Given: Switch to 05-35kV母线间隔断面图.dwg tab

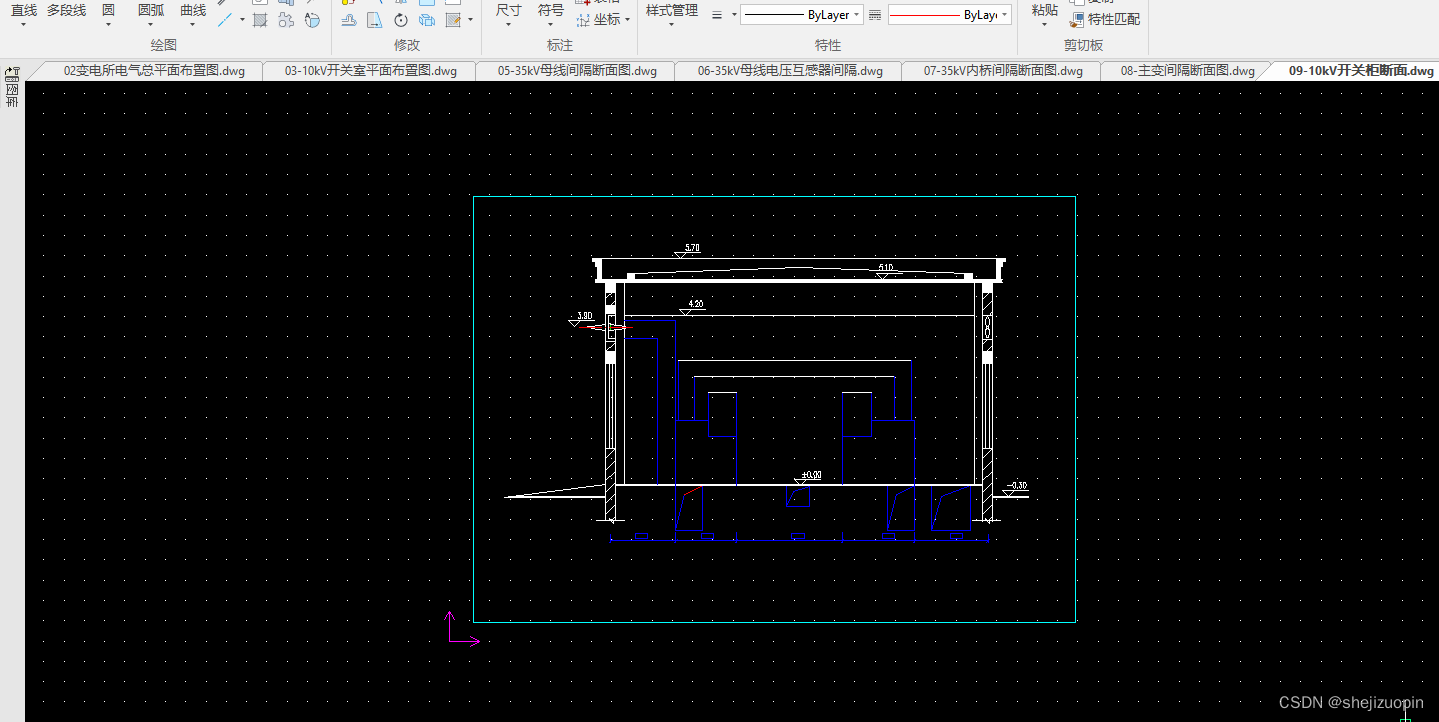Looking at the screenshot, I should click(577, 71).
